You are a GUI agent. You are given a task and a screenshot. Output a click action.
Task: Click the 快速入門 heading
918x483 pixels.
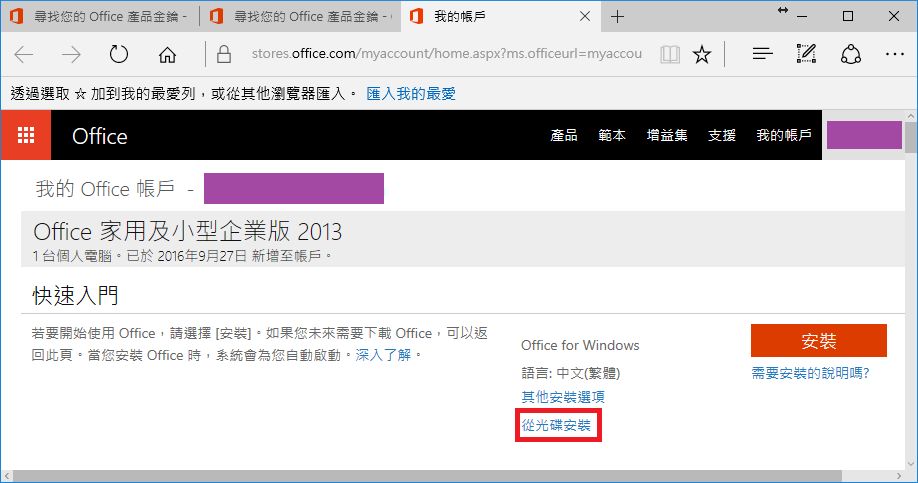point(76,296)
